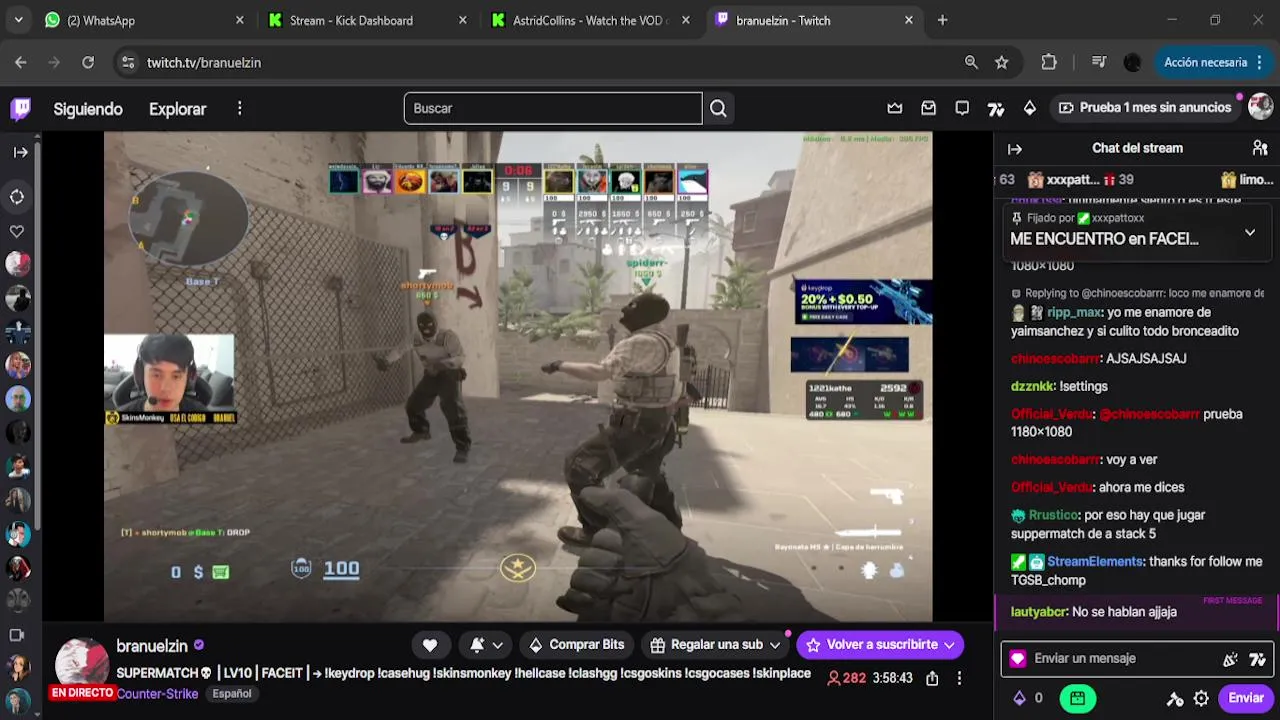The width and height of the screenshot is (1280, 720).
Task: Expand the left sidebar arrow
Action: [x=20, y=152]
